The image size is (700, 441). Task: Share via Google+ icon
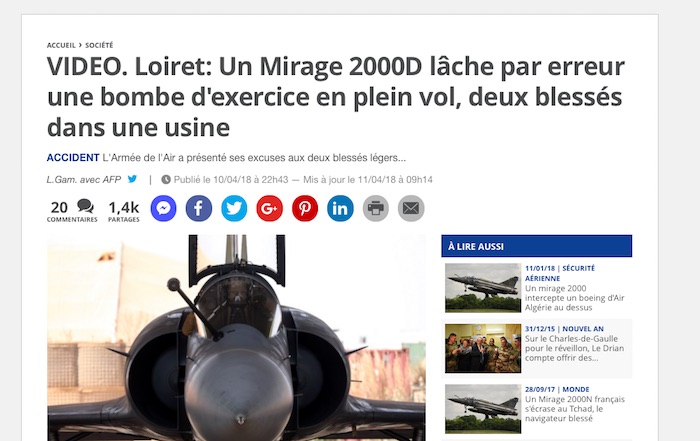coord(270,208)
